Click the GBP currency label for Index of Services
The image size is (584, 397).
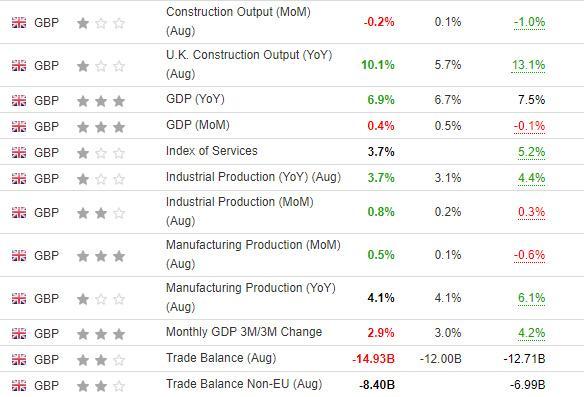coord(47,153)
